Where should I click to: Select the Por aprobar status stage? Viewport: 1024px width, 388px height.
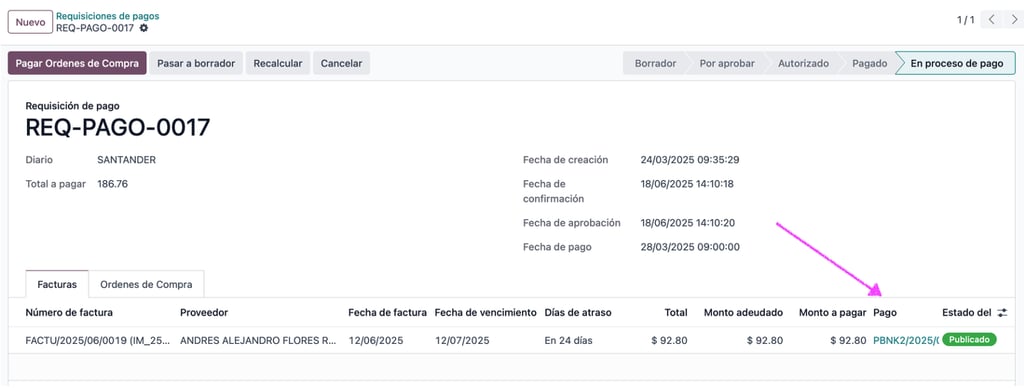(x=727, y=63)
